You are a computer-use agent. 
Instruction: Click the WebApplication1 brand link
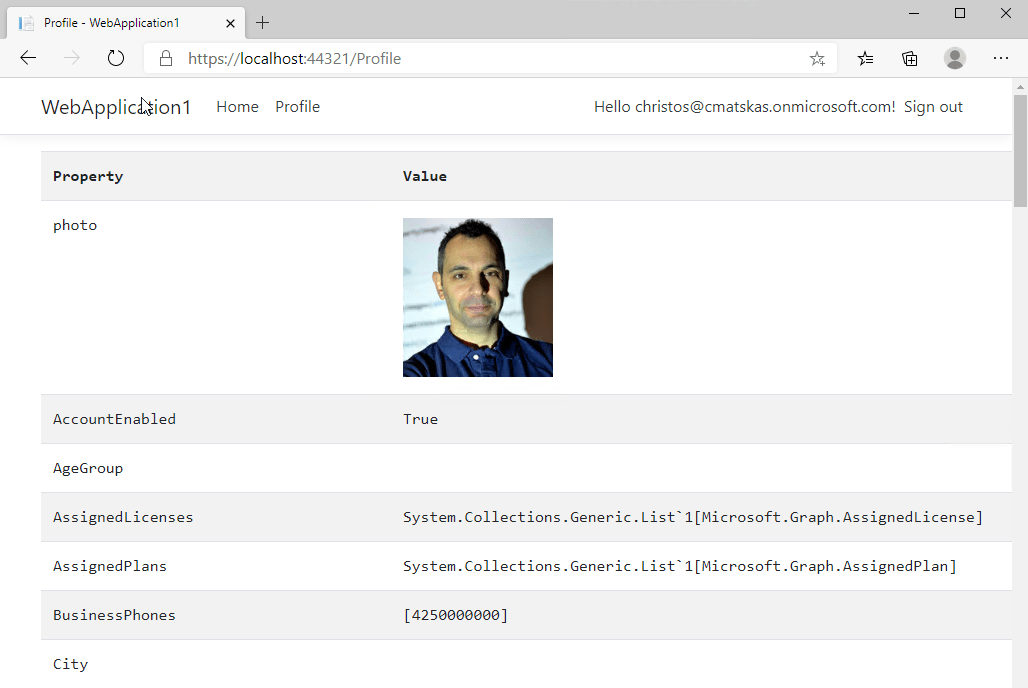coord(115,107)
